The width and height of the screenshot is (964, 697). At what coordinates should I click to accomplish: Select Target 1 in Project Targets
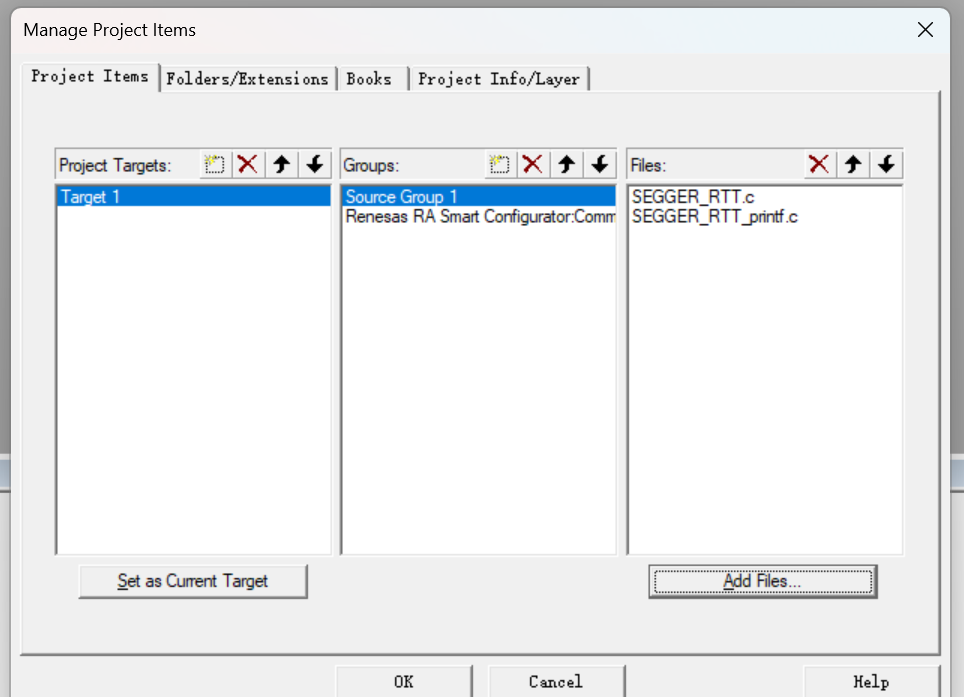pyautogui.click(x=194, y=197)
